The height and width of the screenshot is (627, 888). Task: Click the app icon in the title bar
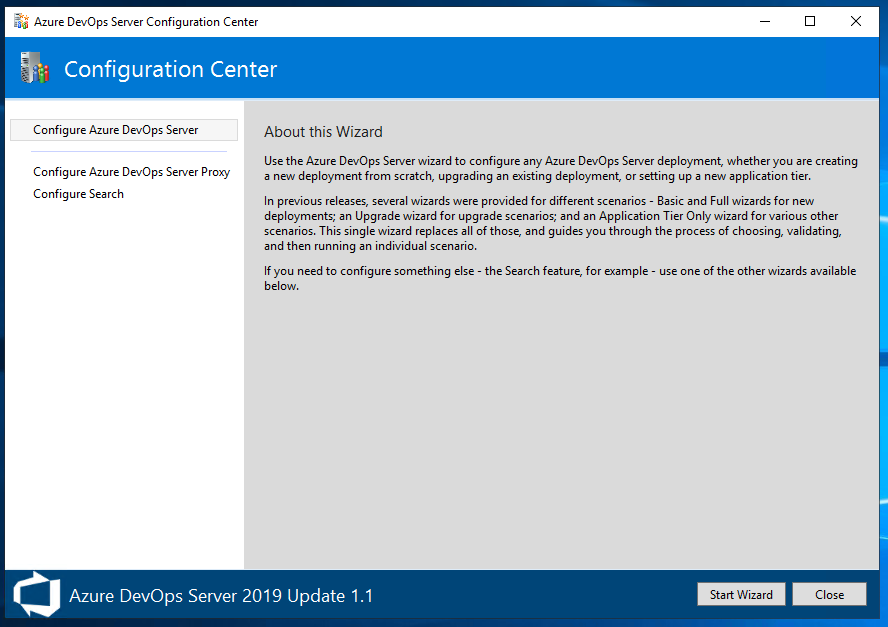[21, 22]
